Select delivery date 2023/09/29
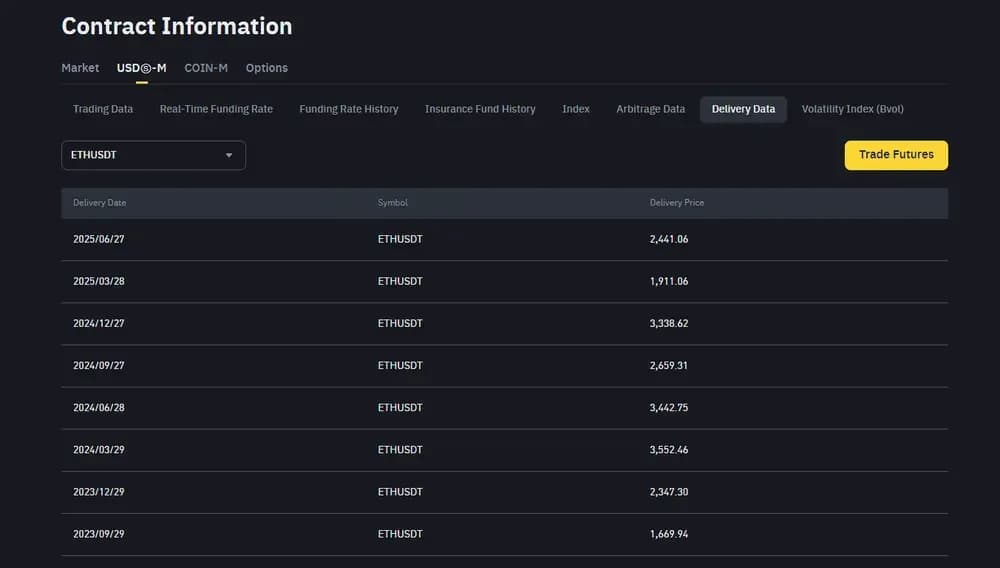Viewport: 1000px width, 568px height. 99,534
